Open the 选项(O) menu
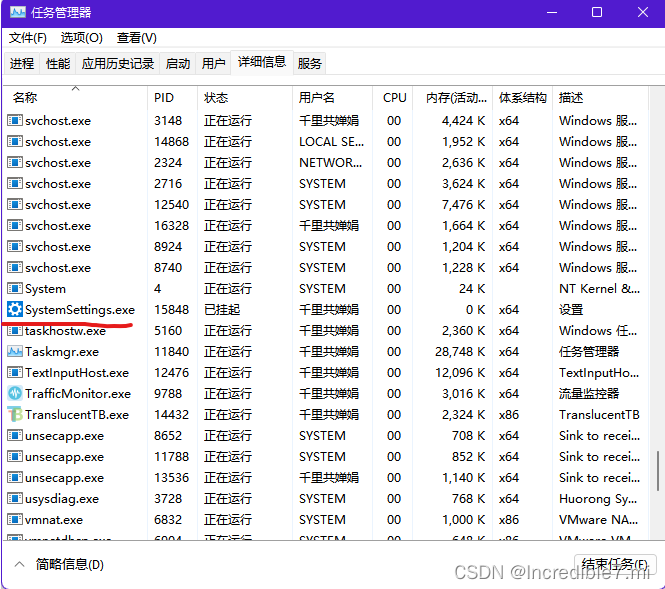Screen dimensions: 665x589 click(81, 38)
